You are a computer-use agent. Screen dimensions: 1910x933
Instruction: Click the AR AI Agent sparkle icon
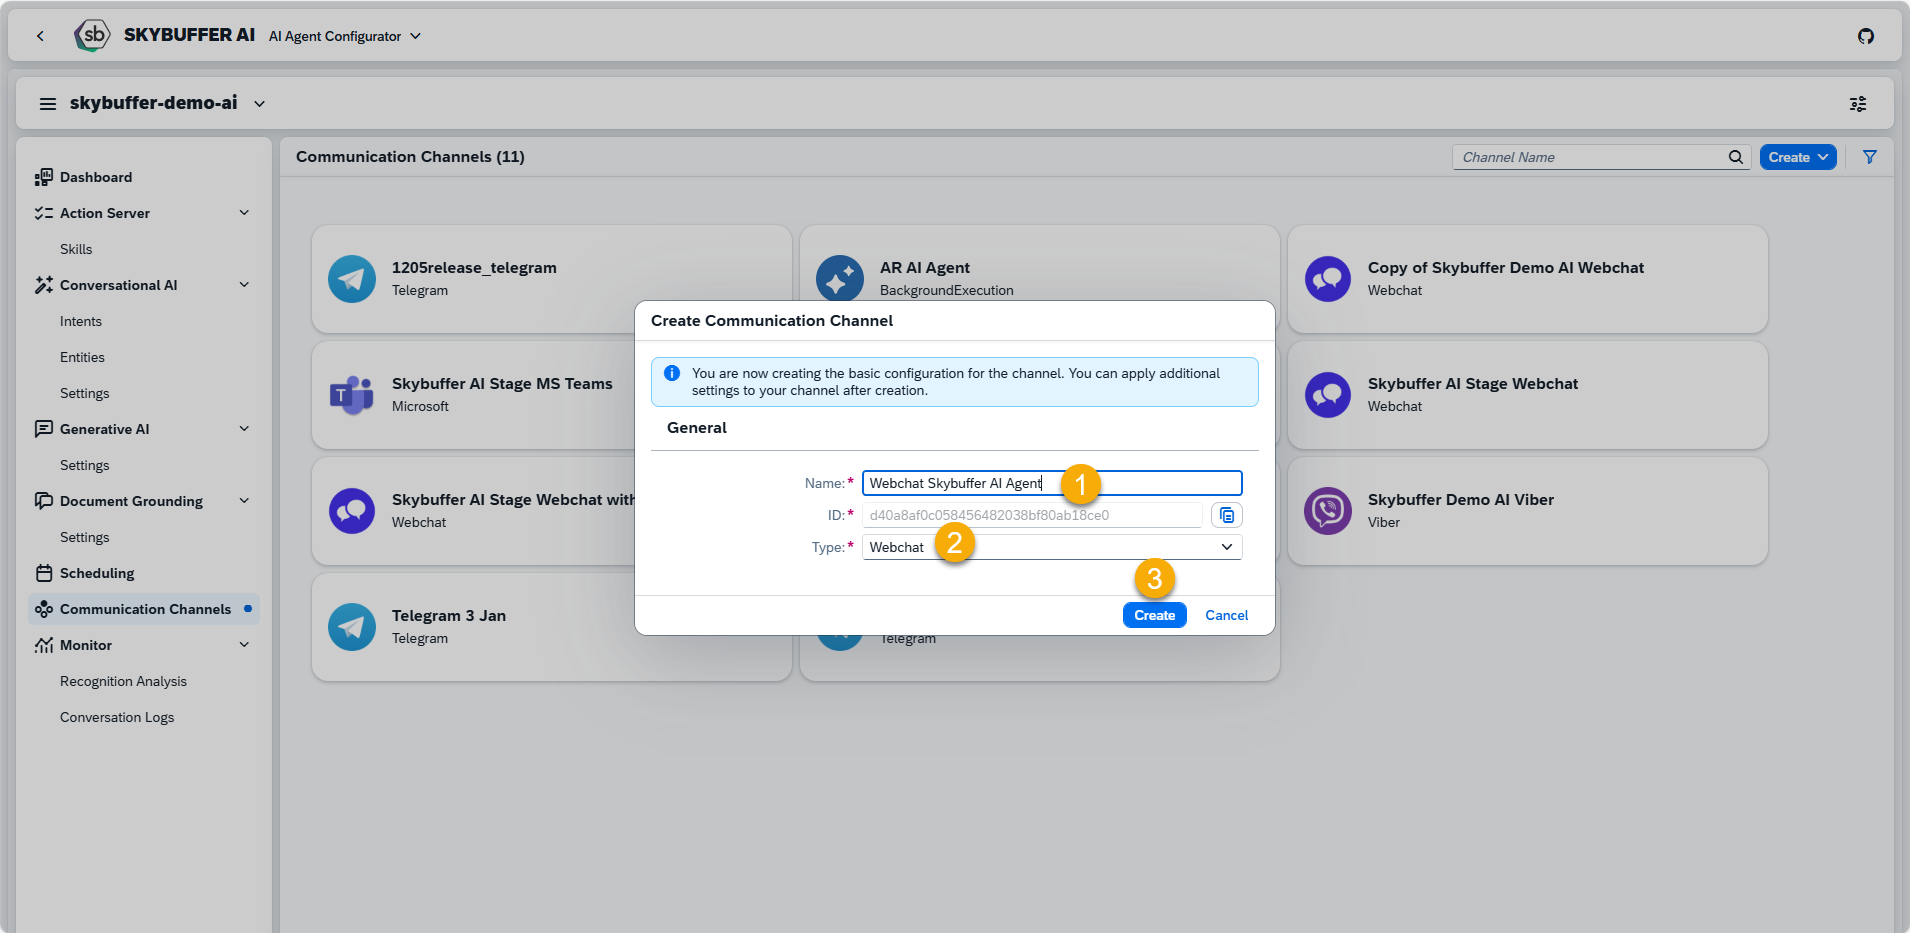tap(840, 279)
